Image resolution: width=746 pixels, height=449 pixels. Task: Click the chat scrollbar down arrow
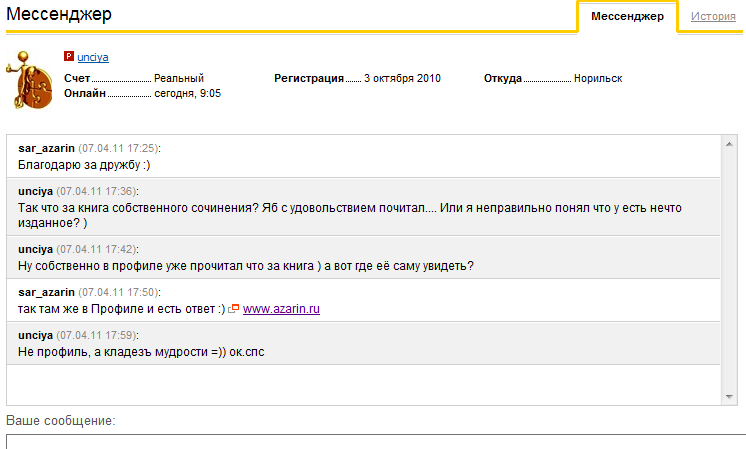(x=730, y=397)
